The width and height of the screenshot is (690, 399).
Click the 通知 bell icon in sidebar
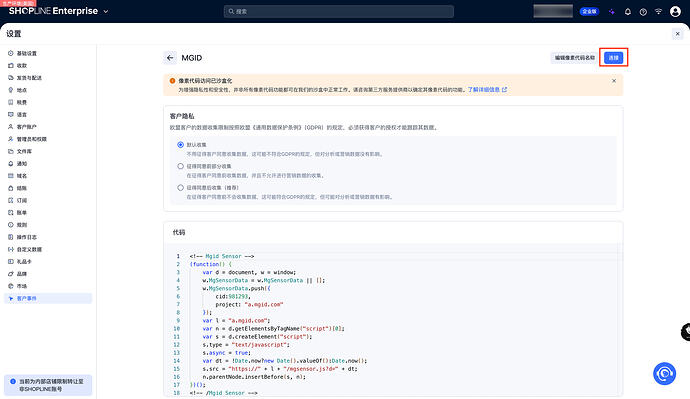tap(11, 164)
